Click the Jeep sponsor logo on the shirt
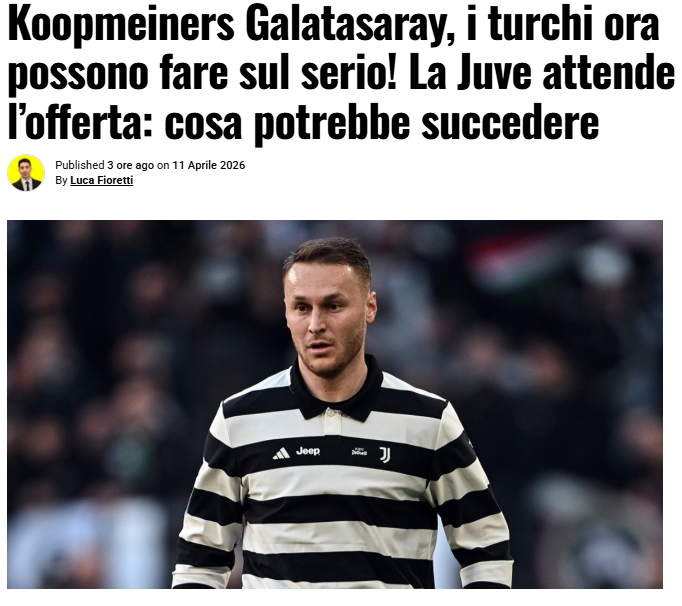 pyautogui.click(x=308, y=451)
